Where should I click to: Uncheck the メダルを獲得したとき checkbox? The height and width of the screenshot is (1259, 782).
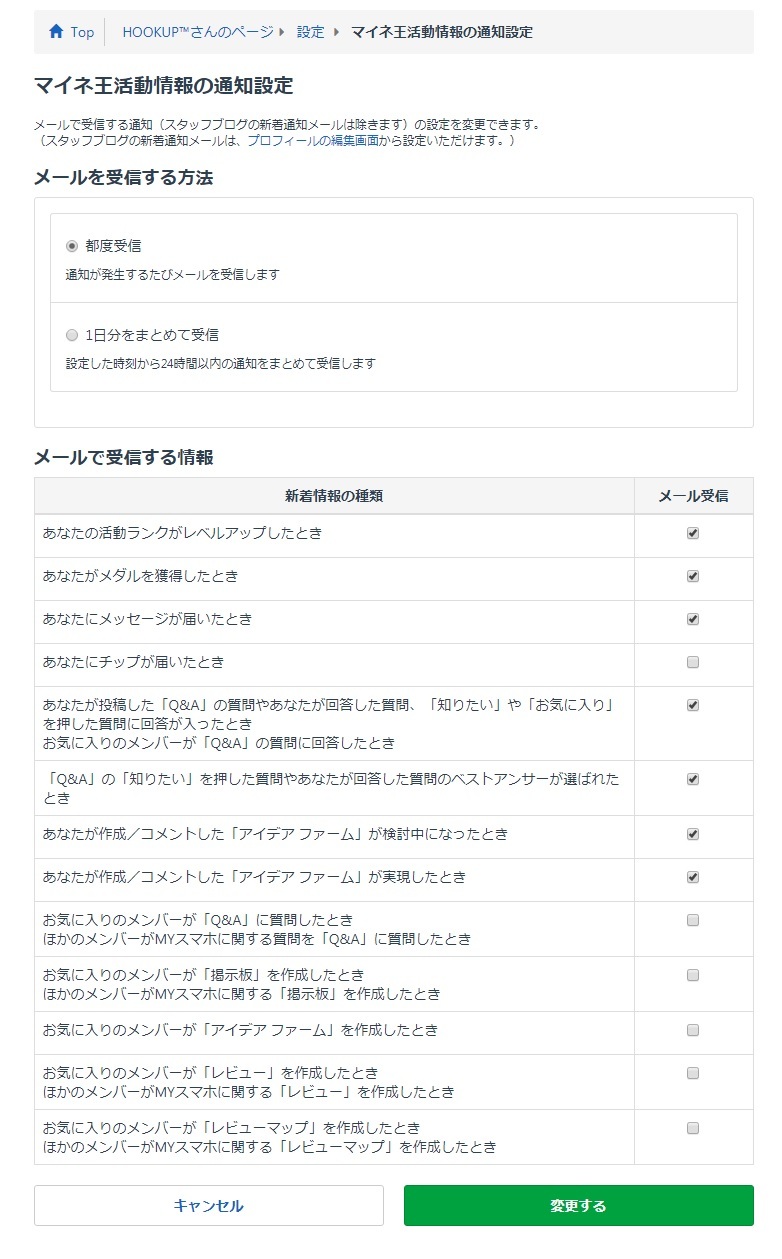(x=693, y=577)
